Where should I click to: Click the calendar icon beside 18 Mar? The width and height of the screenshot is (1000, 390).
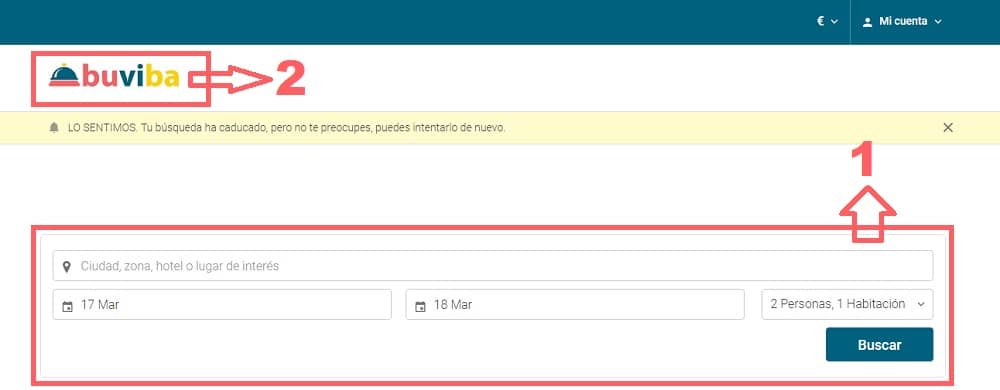click(420, 306)
